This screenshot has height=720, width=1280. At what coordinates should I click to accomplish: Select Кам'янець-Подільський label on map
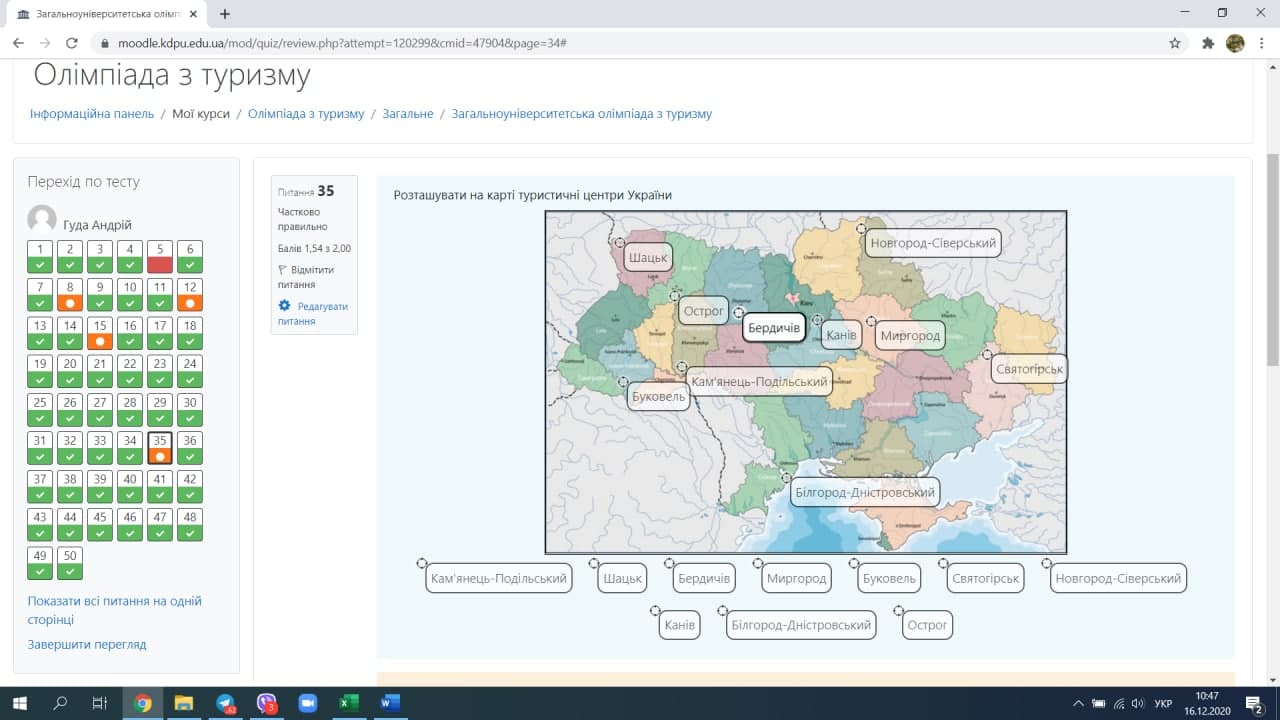pyautogui.click(x=760, y=381)
